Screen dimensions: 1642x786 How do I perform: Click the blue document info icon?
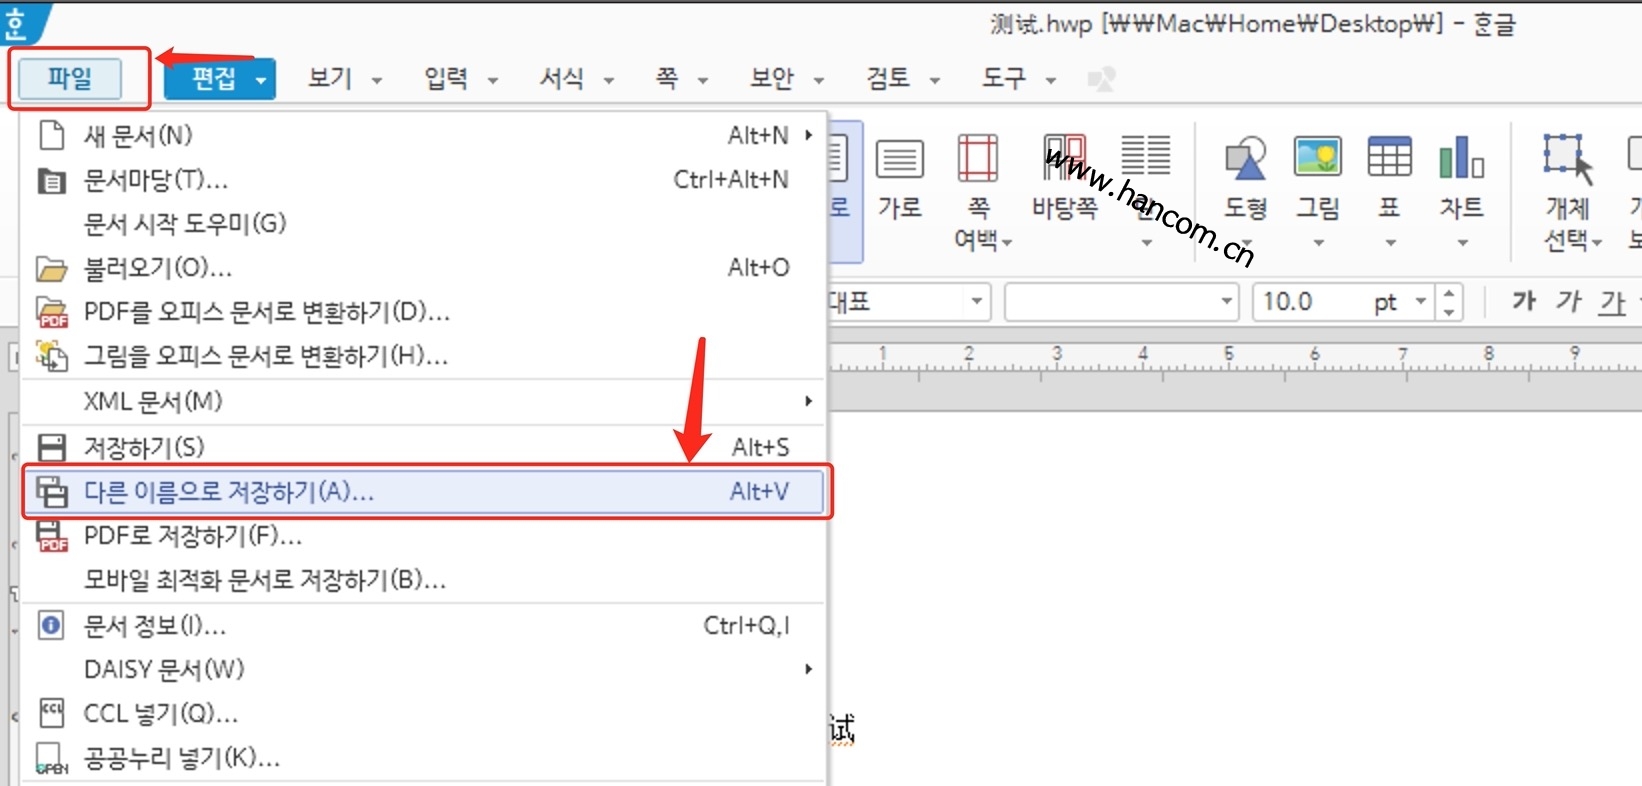(51, 626)
